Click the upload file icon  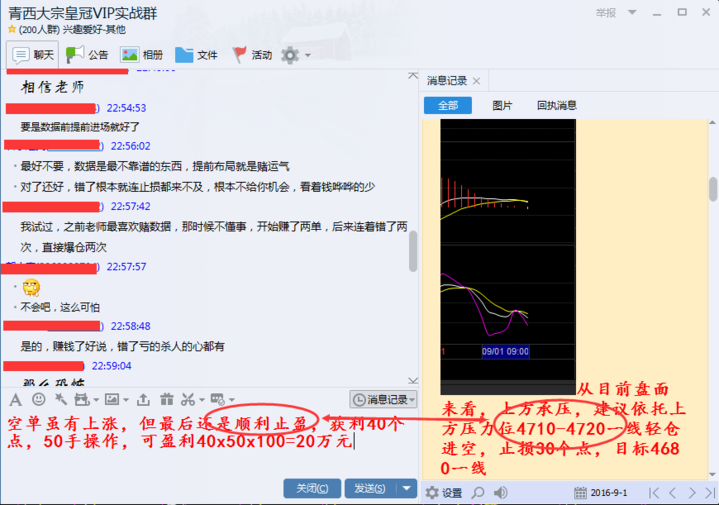[x=143, y=400]
